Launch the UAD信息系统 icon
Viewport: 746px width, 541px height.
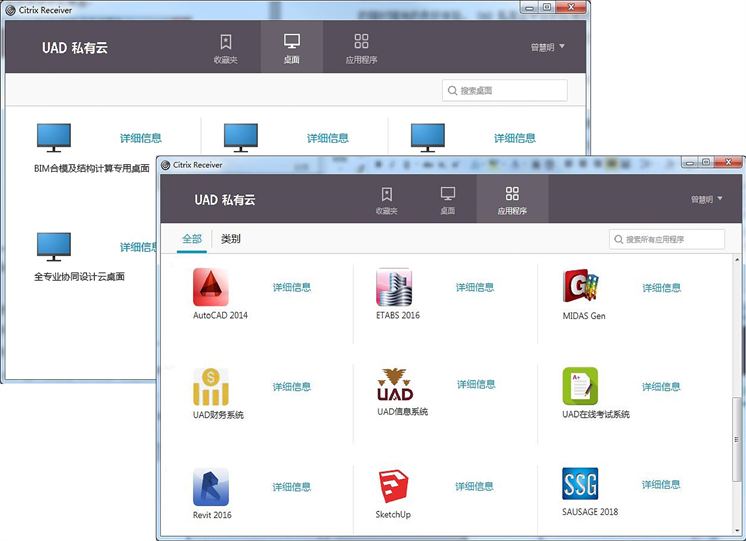394,385
